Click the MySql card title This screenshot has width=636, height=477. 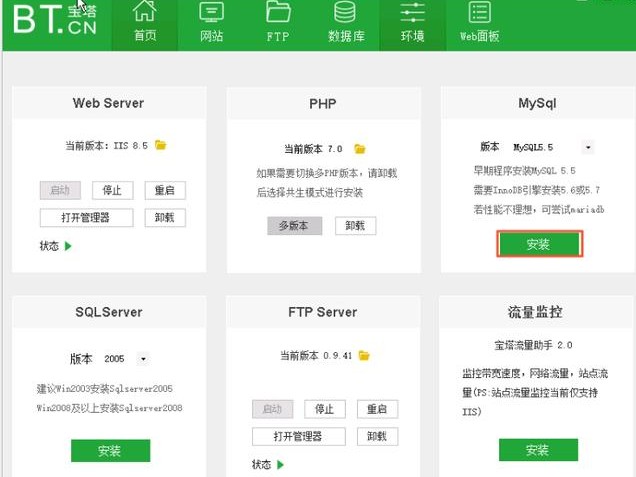(x=537, y=103)
